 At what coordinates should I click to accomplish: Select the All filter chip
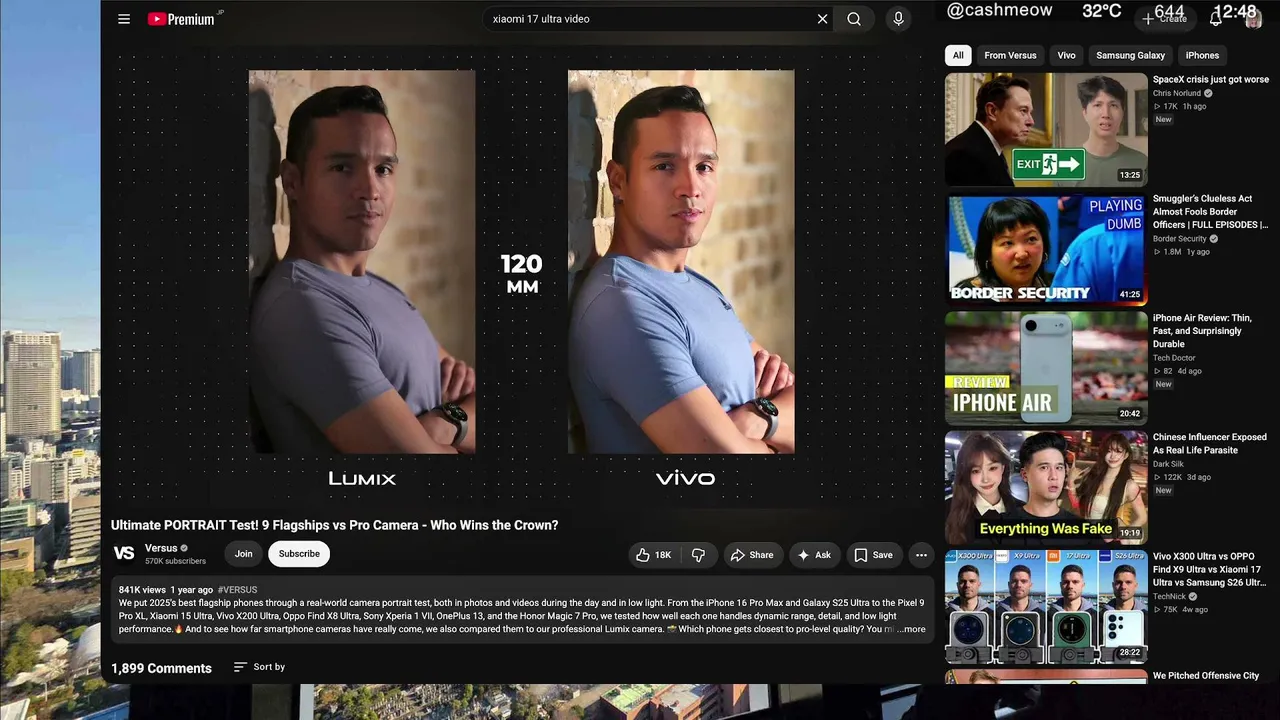(958, 55)
